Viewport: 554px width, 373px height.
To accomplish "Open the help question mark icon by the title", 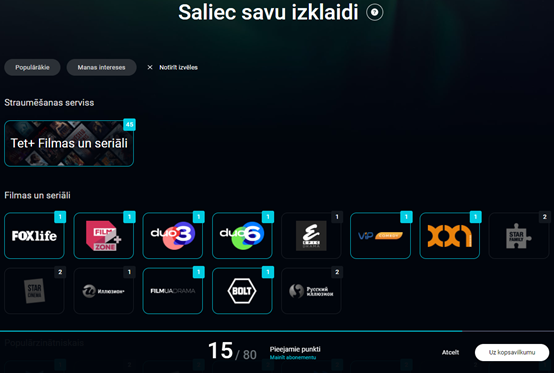I will [x=375, y=13].
